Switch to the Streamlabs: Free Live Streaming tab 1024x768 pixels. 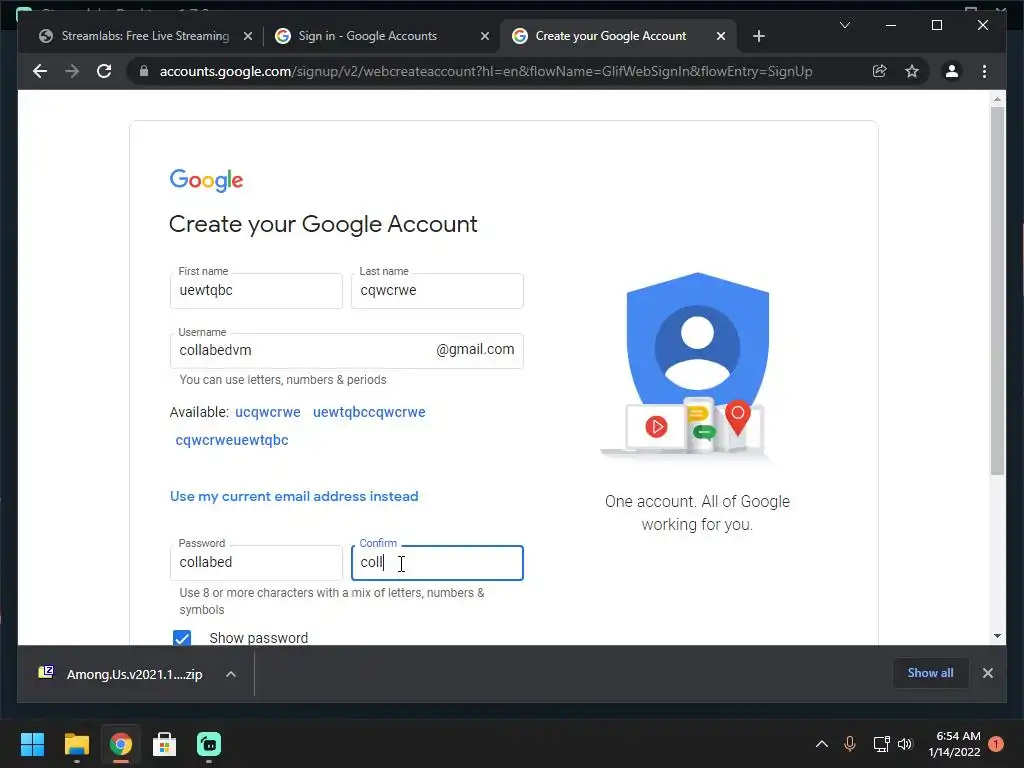pos(144,36)
